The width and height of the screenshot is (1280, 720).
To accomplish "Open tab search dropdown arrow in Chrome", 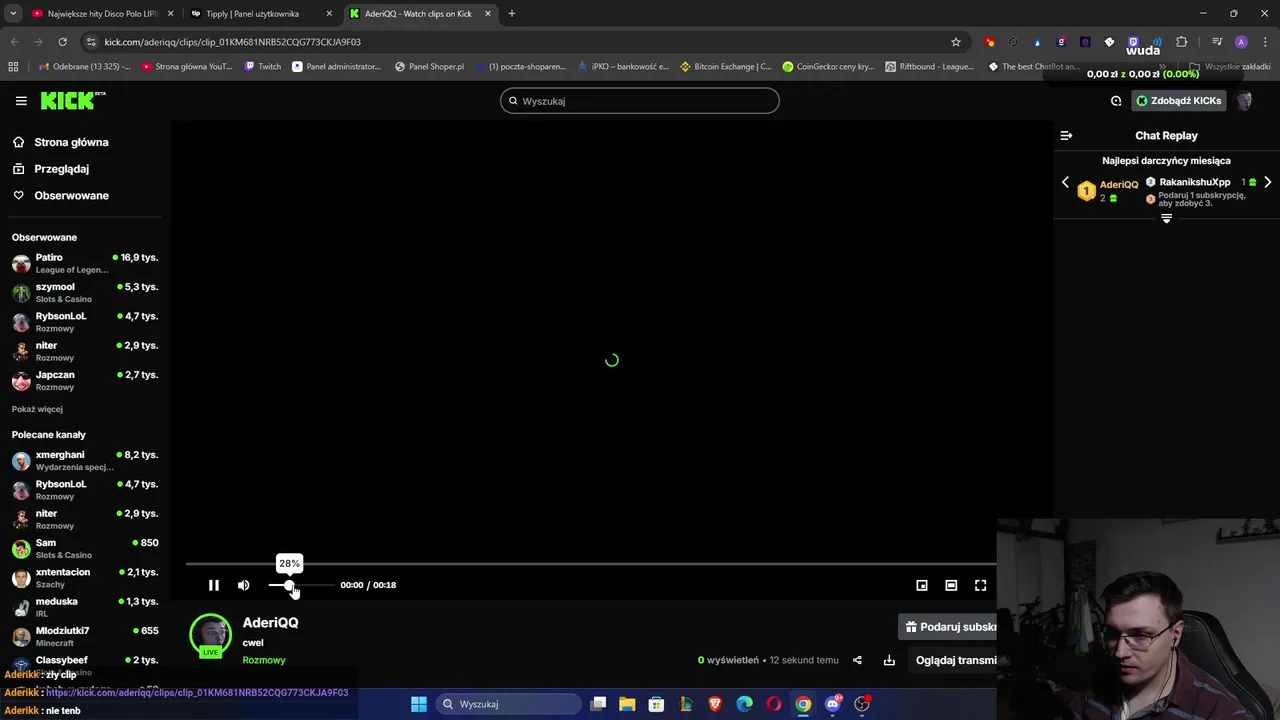I will pyautogui.click(x=12, y=14).
